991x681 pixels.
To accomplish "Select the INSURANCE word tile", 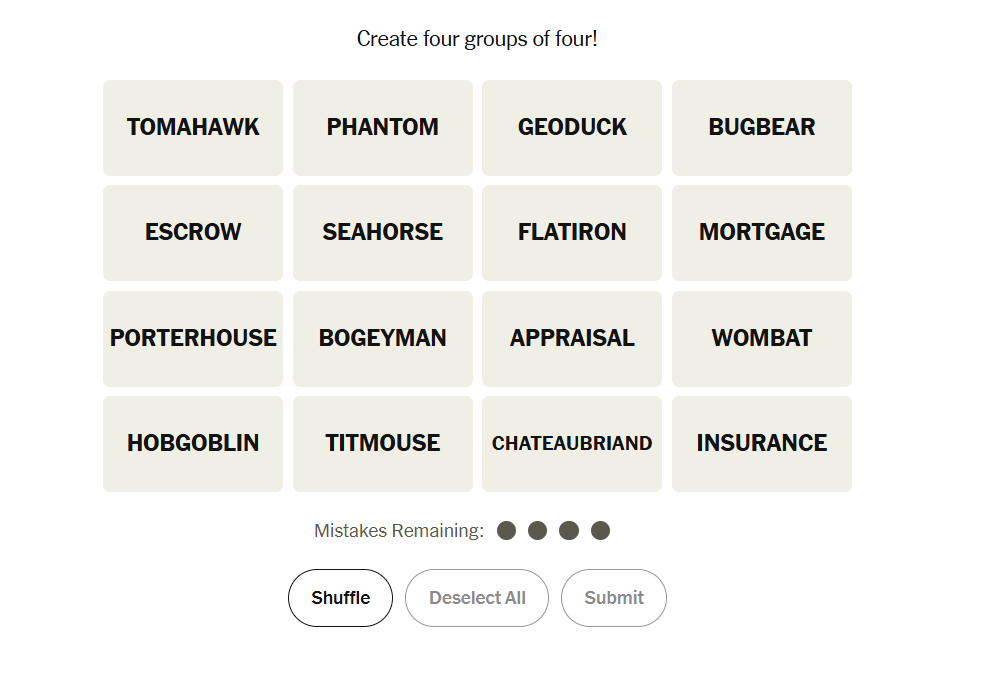I will (x=762, y=444).
